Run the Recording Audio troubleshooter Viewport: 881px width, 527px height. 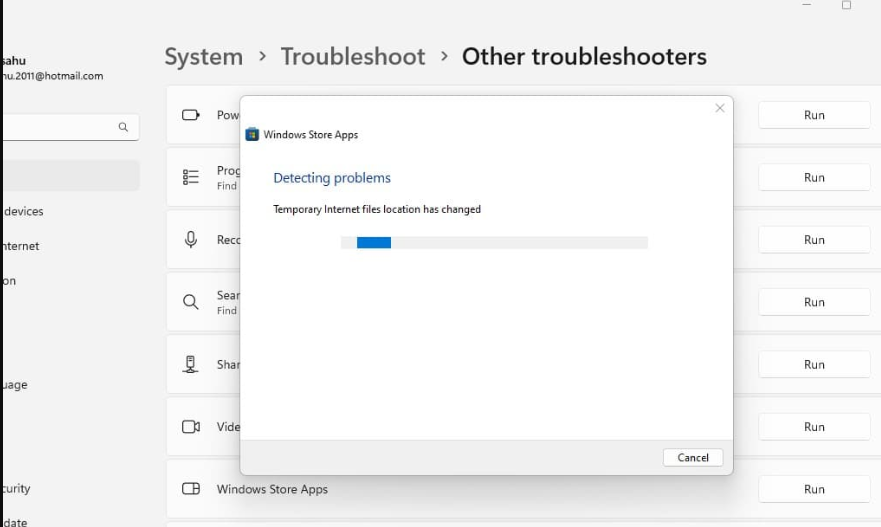814,240
